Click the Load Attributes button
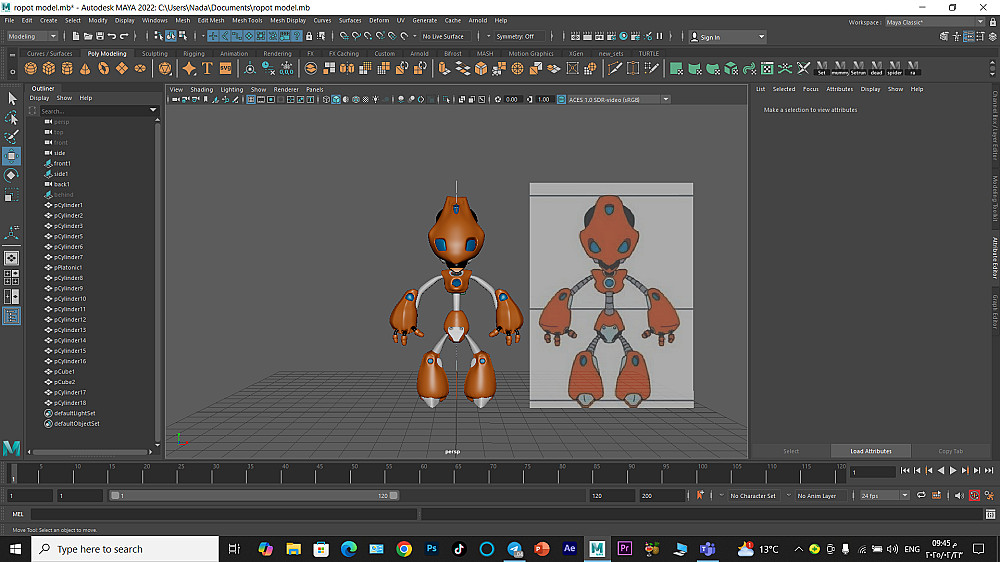This screenshot has width=1000, height=562. point(870,451)
